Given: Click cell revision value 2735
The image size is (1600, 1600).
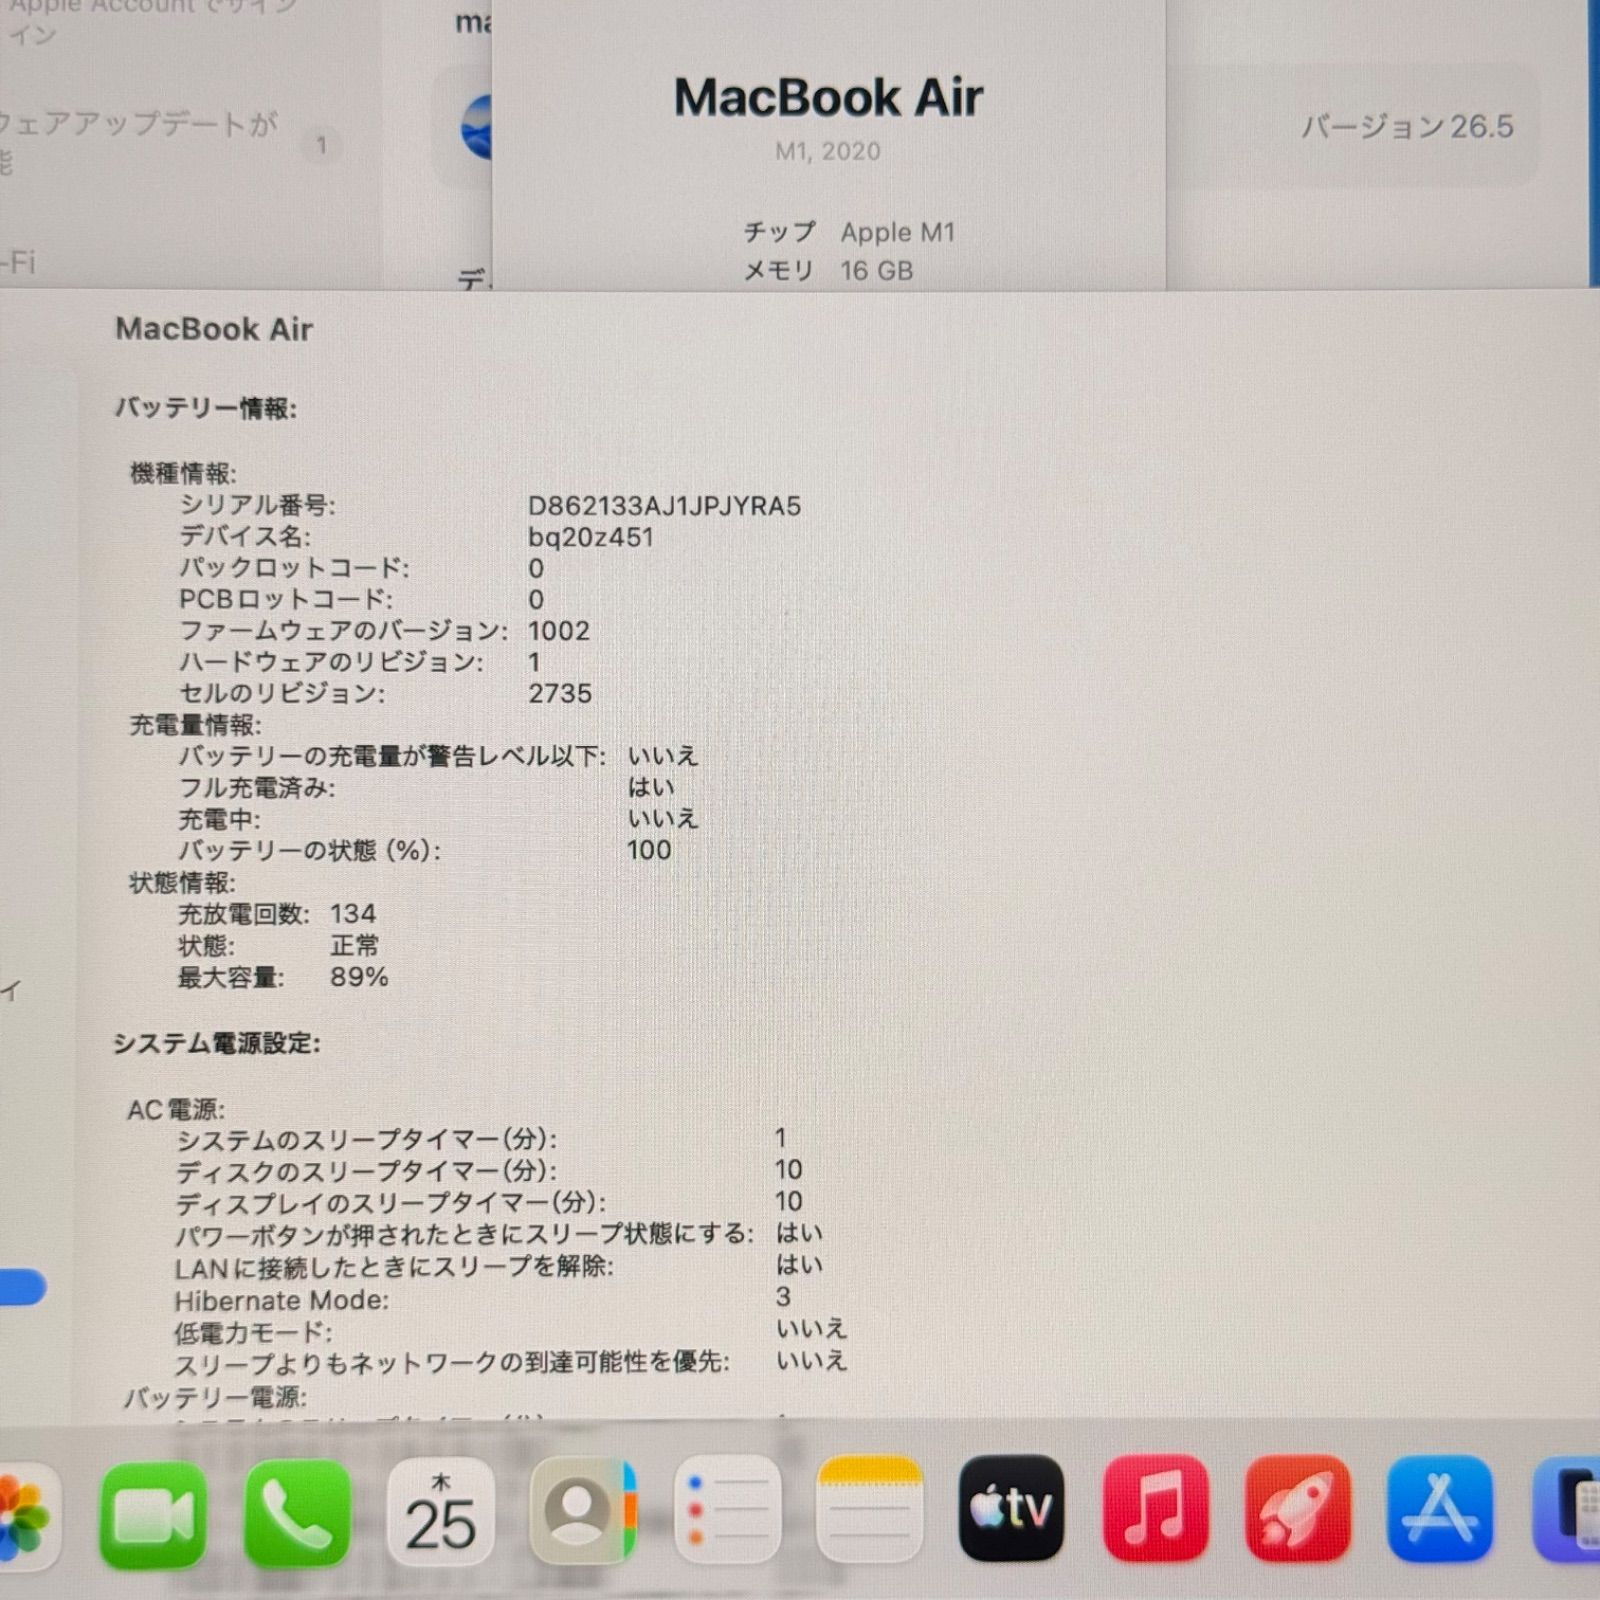Looking at the screenshot, I should click(559, 693).
